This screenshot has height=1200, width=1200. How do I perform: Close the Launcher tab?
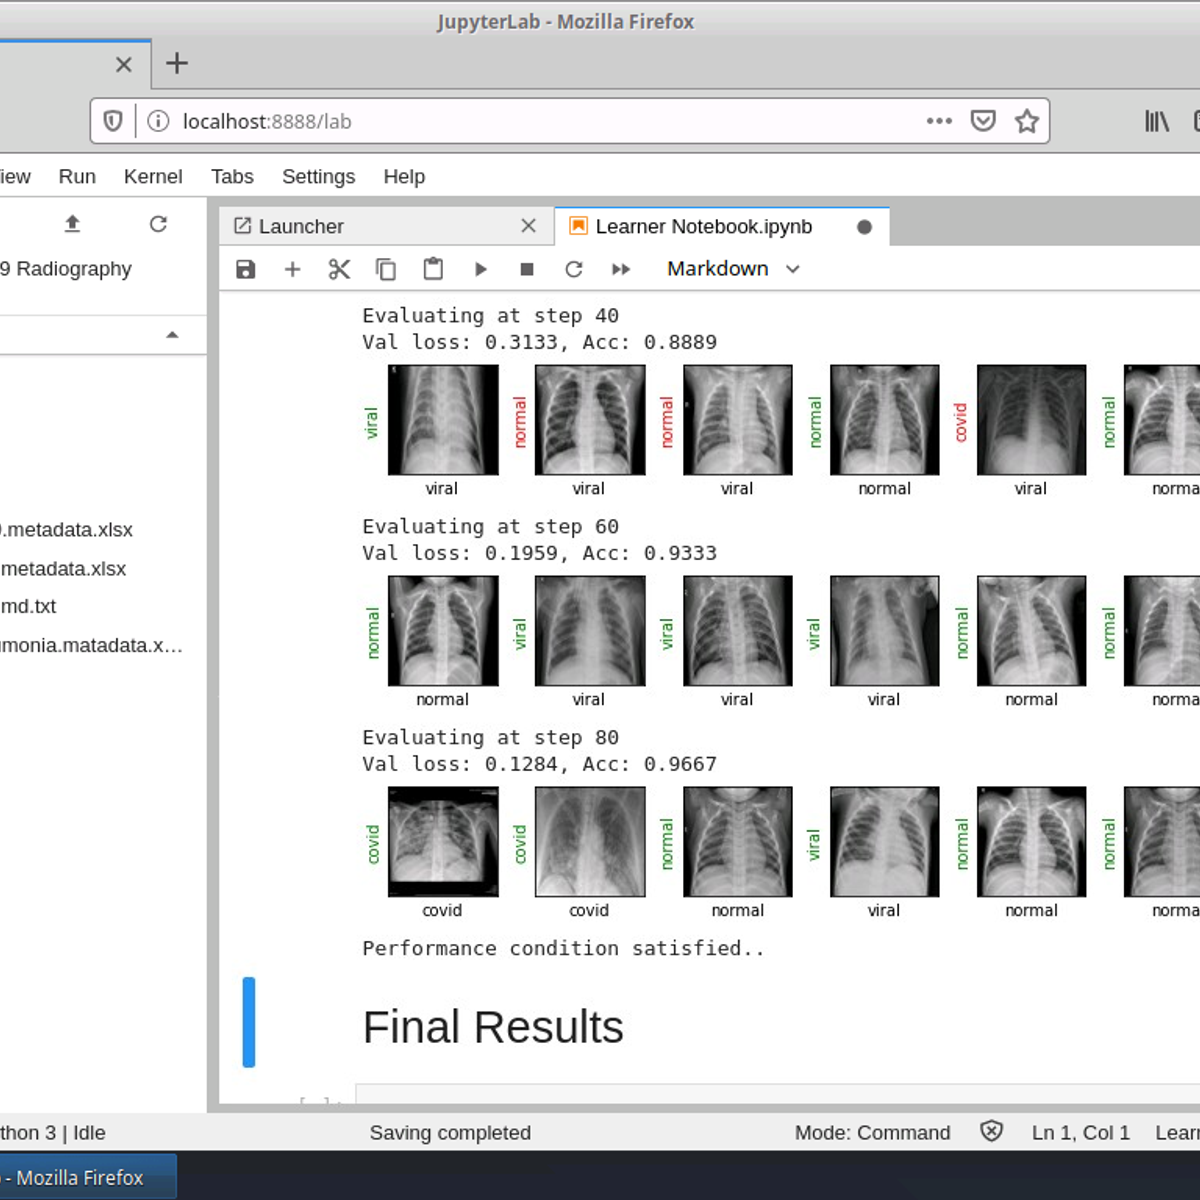(x=529, y=226)
